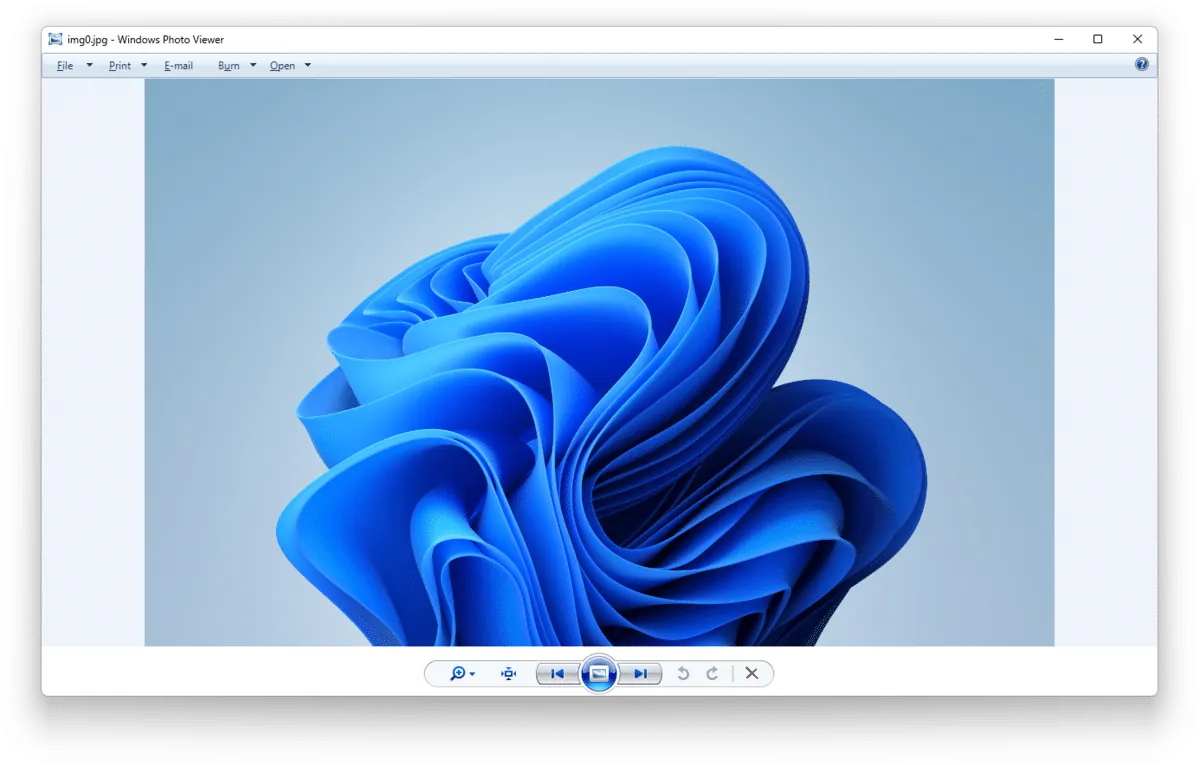Expand the Burn dropdown arrow
Viewport: 1200px width, 765px height.
(x=253, y=66)
